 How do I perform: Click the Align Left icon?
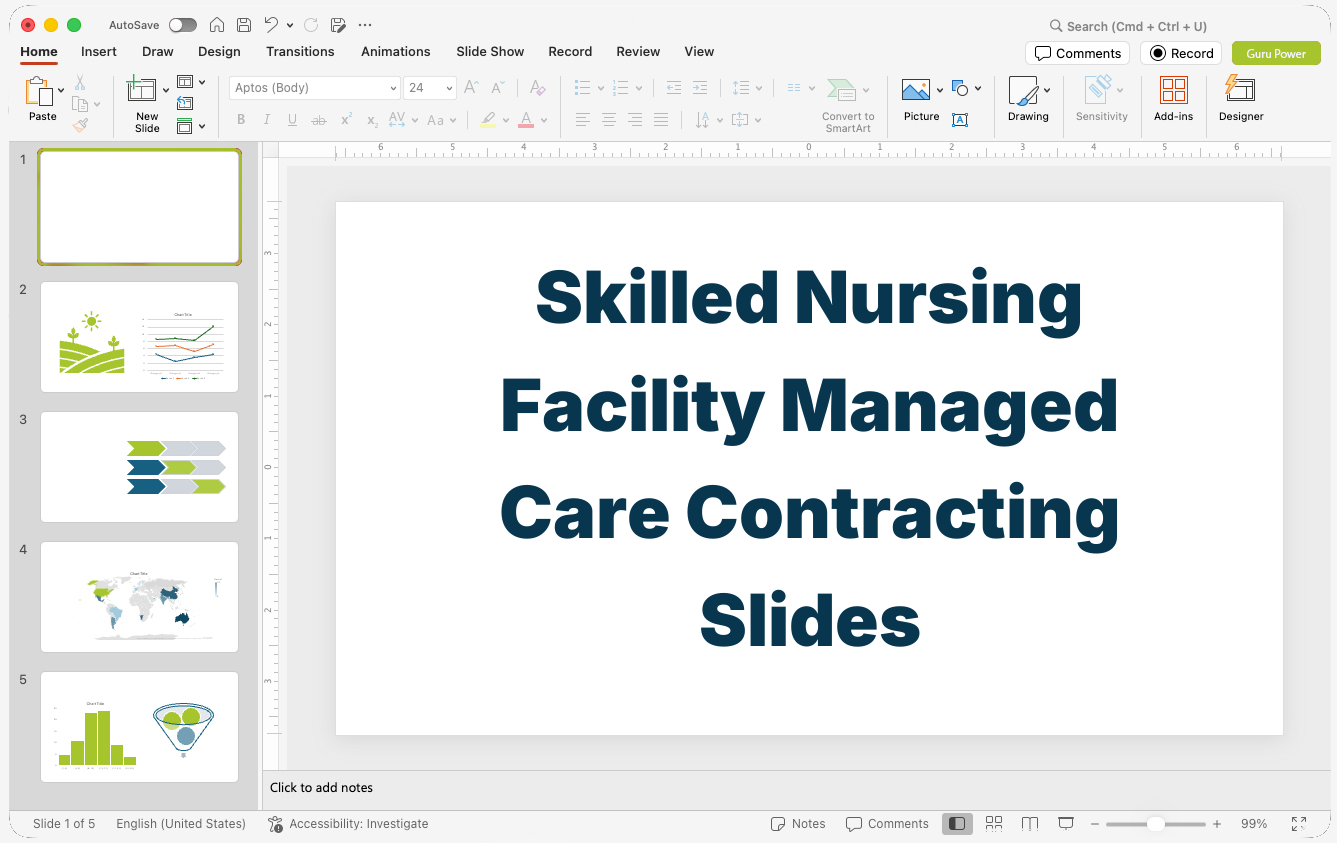(x=583, y=120)
